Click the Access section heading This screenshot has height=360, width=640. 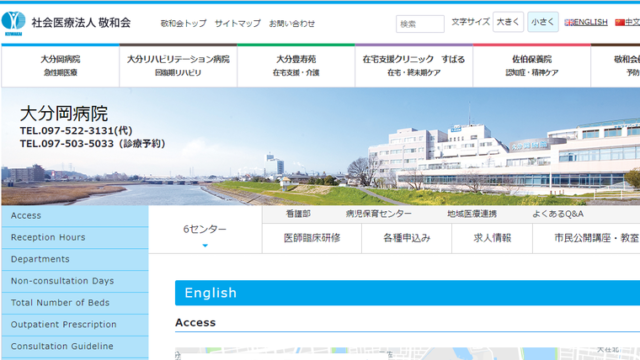click(196, 322)
